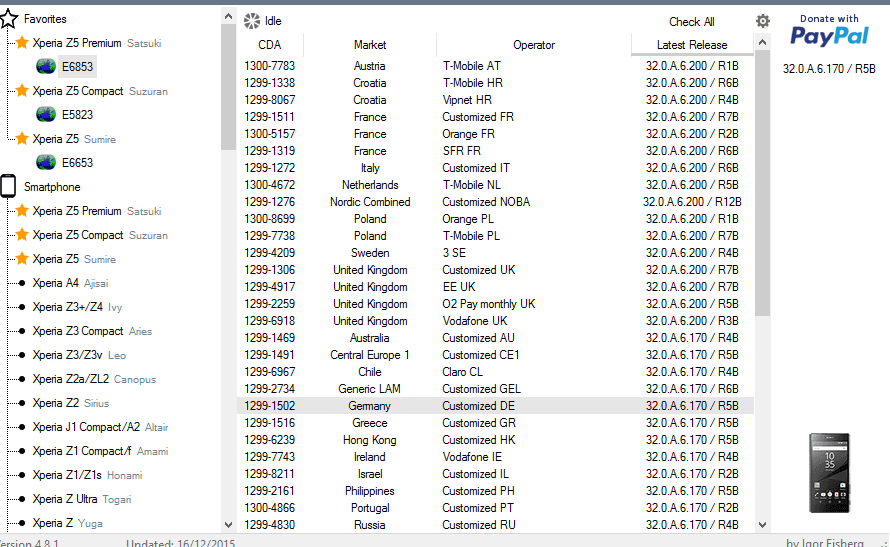The height and width of the screenshot is (547, 890).
Task: Select E5823 model in Favorites
Action: [77, 115]
